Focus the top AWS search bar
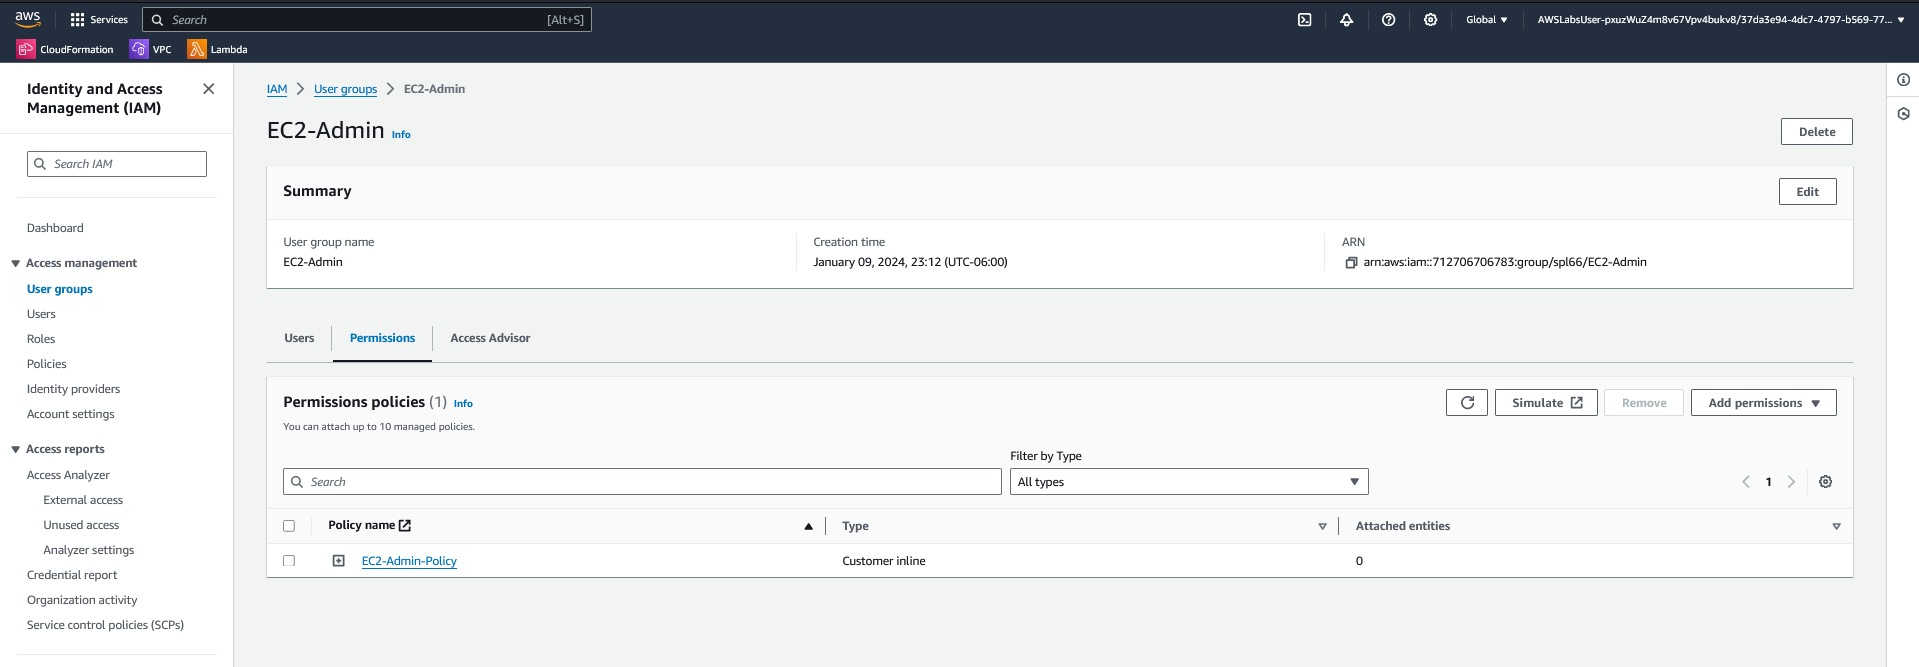 (367, 20)
